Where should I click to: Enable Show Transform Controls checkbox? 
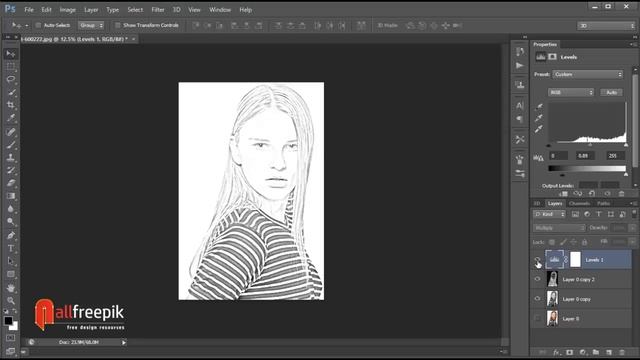pyautogui.click(x=118, y=25)
